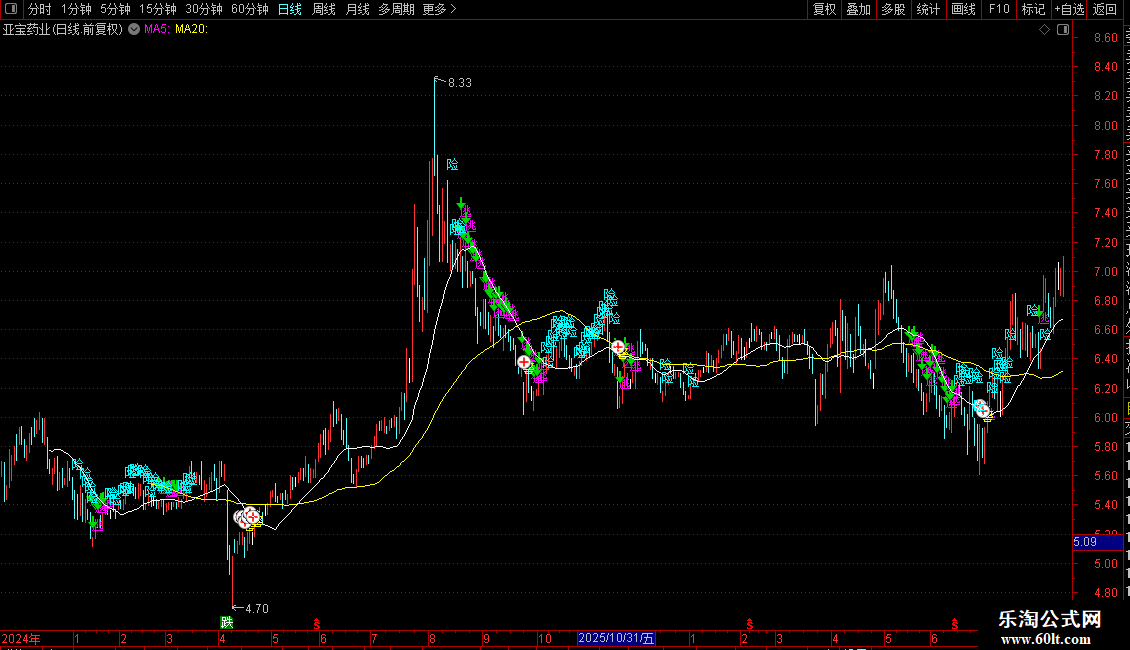
Task: Click the 8.33 high price label
Action: pos(460,83)
